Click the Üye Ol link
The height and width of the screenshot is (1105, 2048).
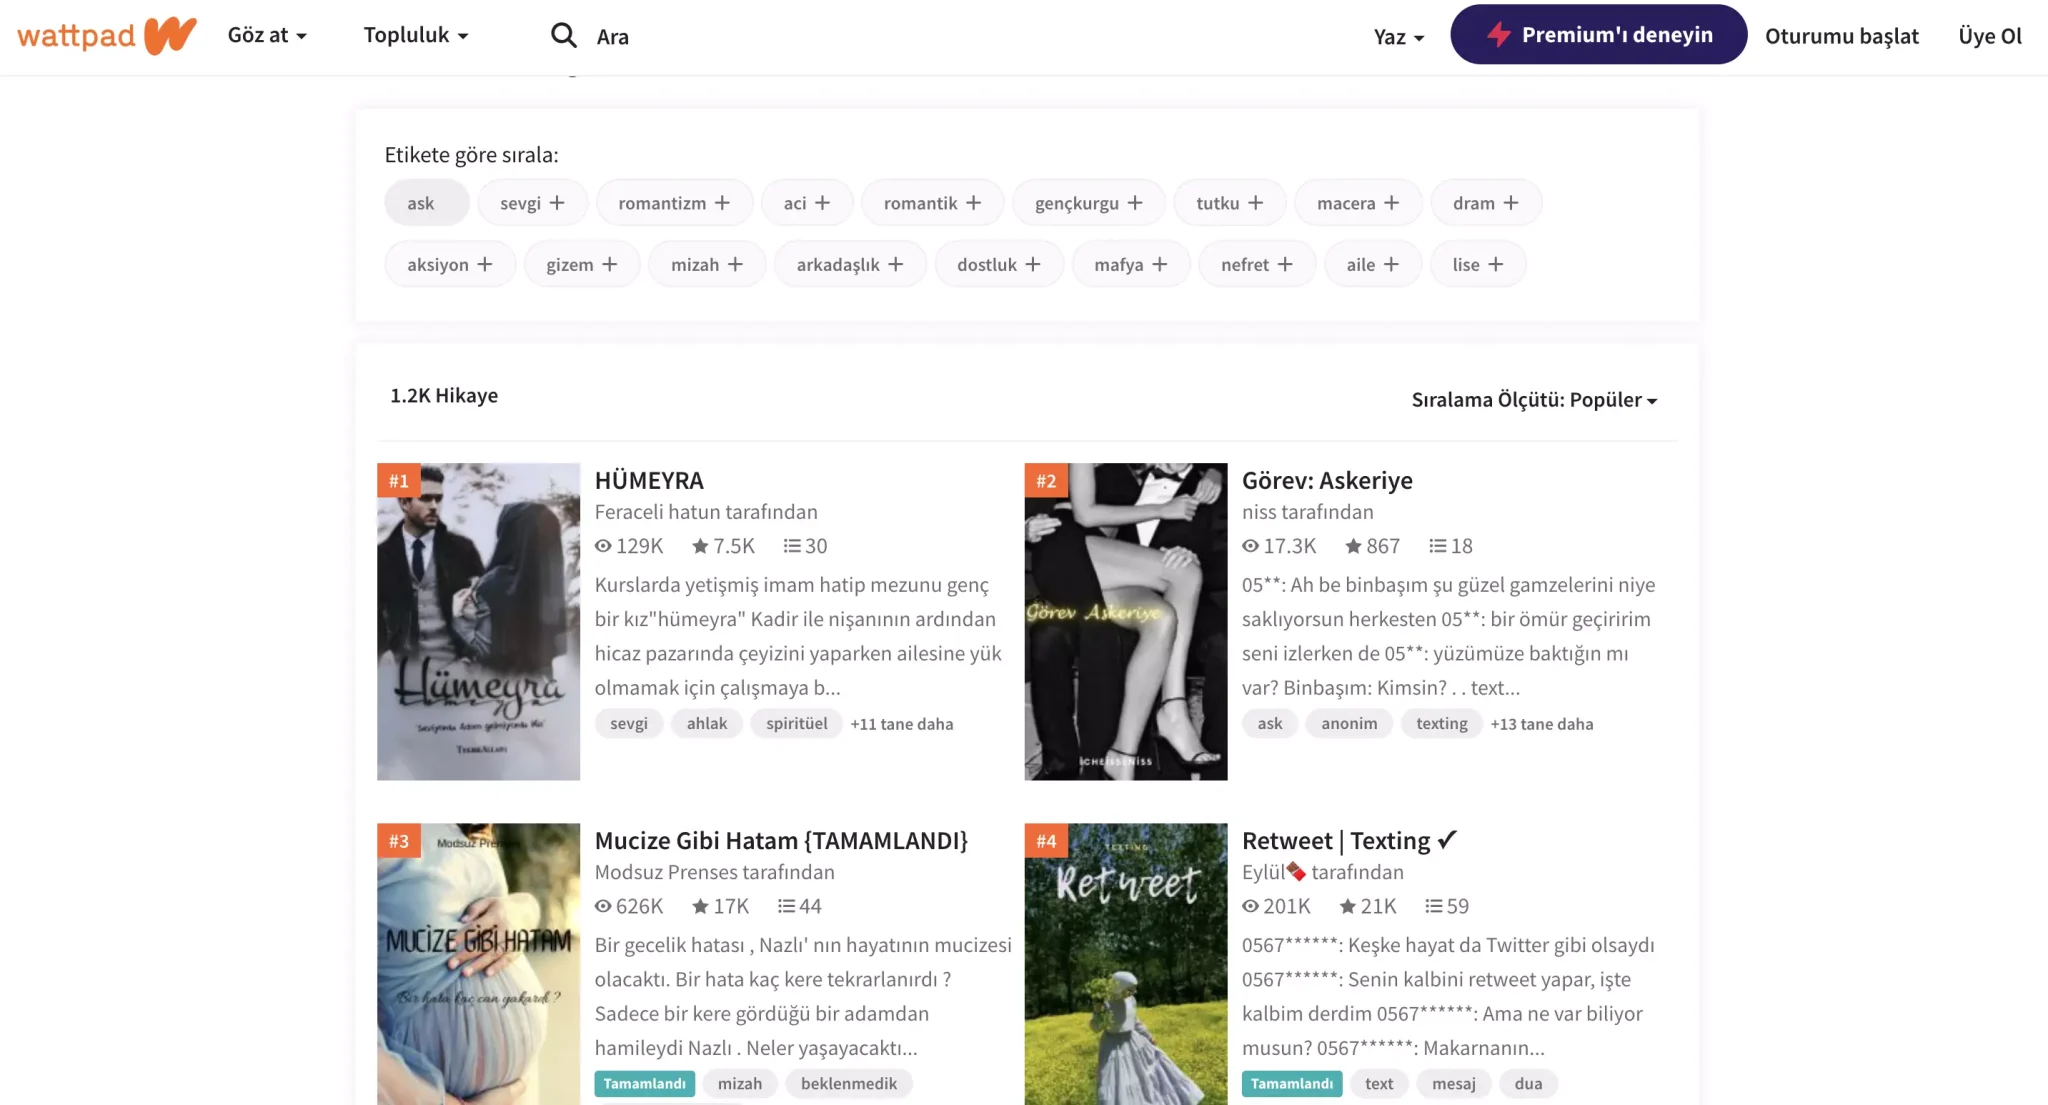(x=1989, y=36)
